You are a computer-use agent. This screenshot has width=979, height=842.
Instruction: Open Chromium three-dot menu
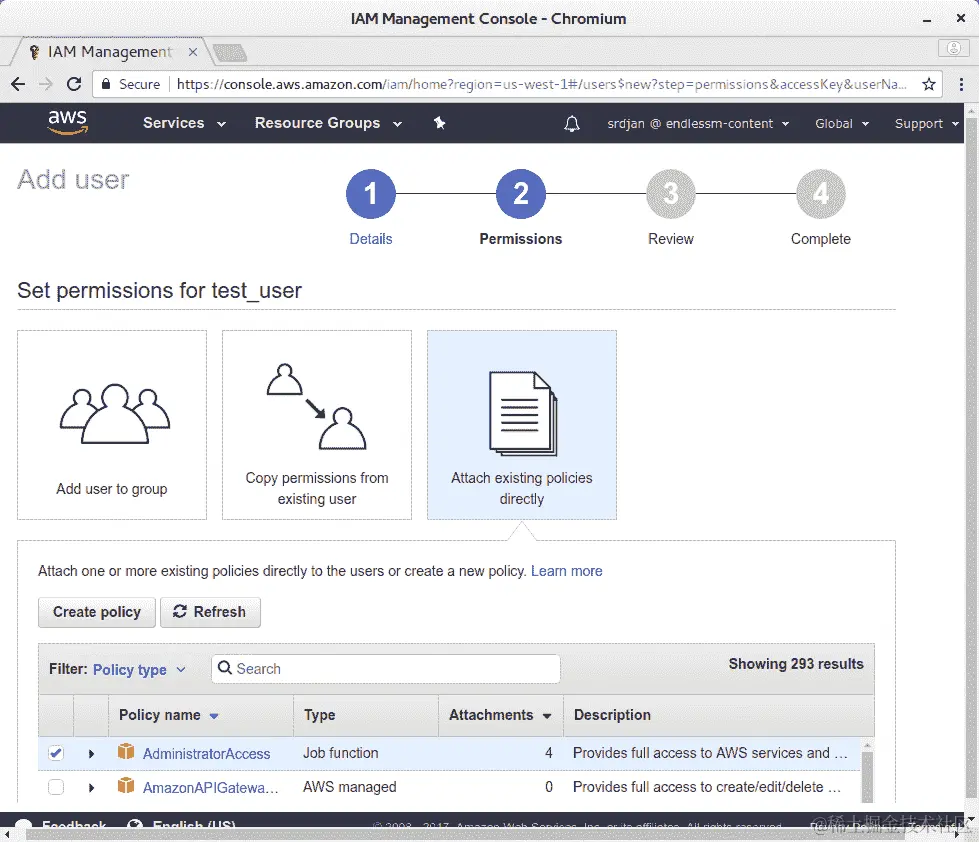pos(961,84)
